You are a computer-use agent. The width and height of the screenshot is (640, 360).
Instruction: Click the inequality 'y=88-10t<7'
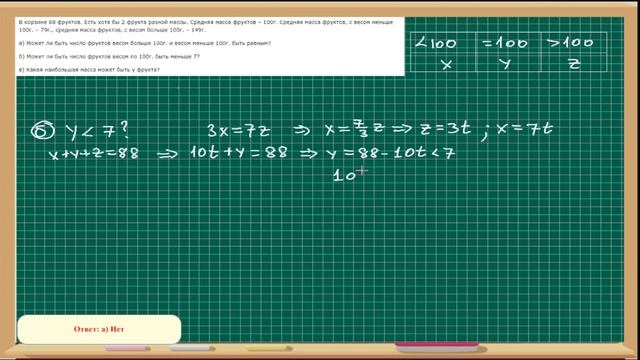[x=391, y=153]
